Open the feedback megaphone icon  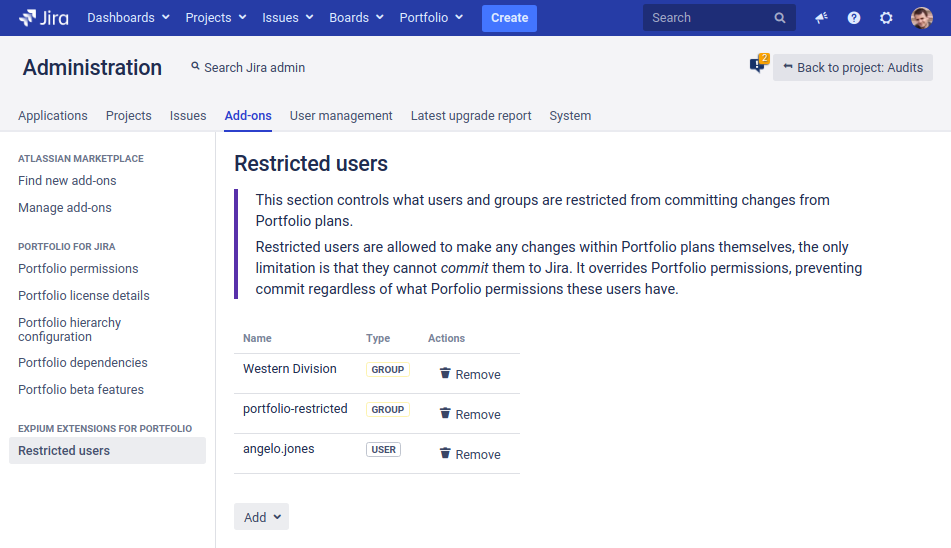[x=821, y=18]
